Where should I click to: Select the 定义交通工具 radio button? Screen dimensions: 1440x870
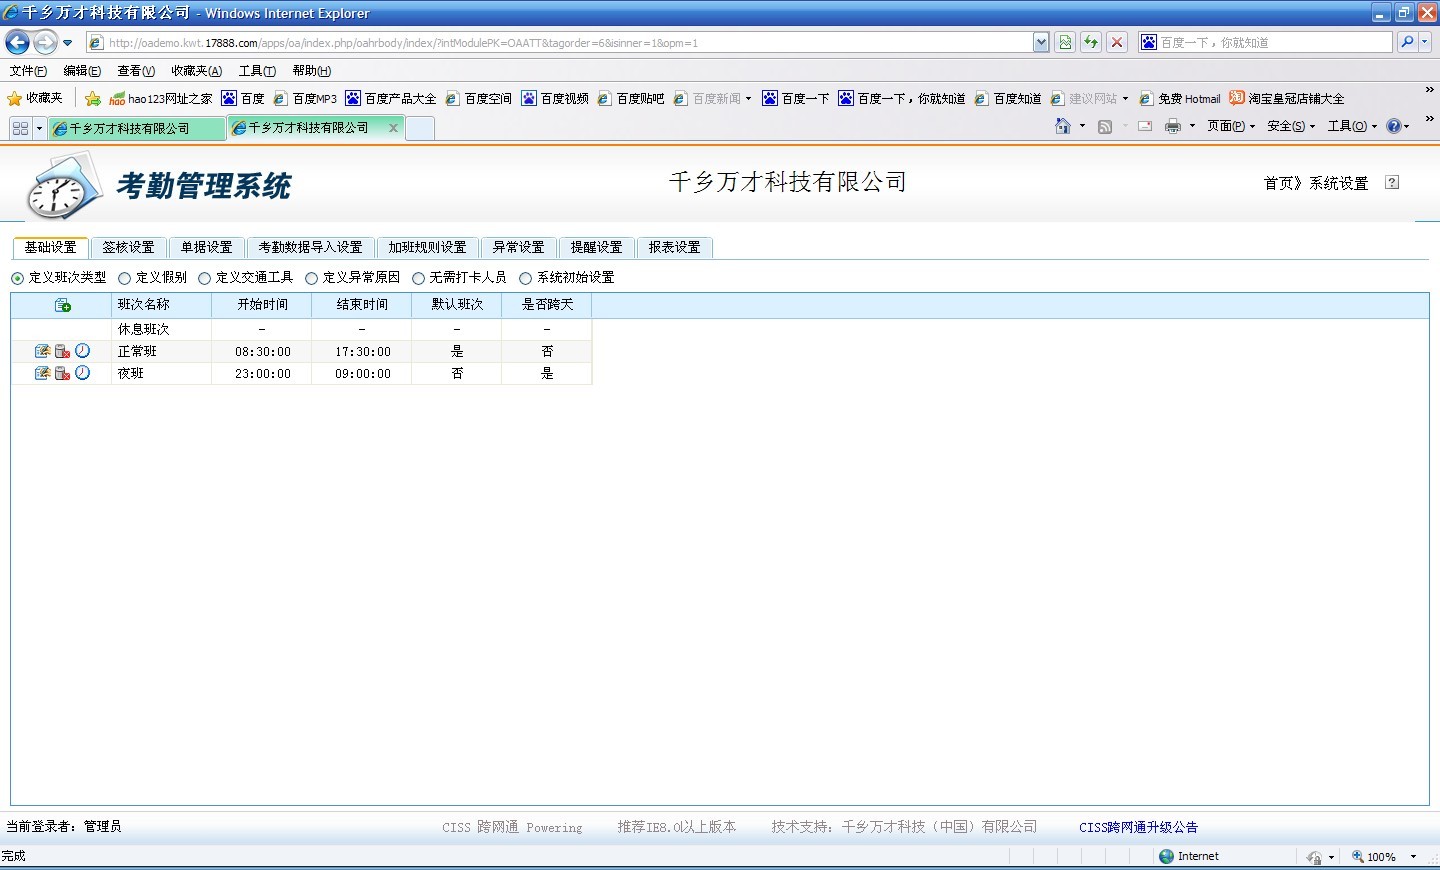coord(205,278)
